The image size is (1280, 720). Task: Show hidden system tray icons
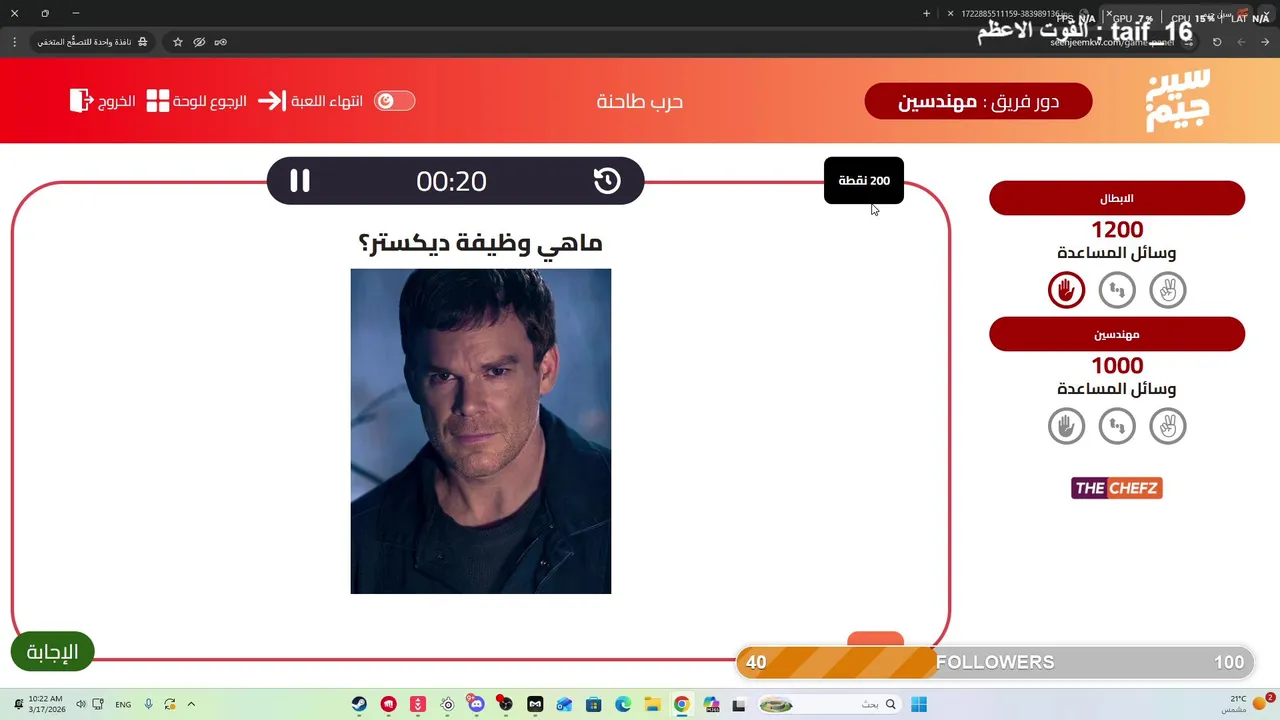[191, 704]
